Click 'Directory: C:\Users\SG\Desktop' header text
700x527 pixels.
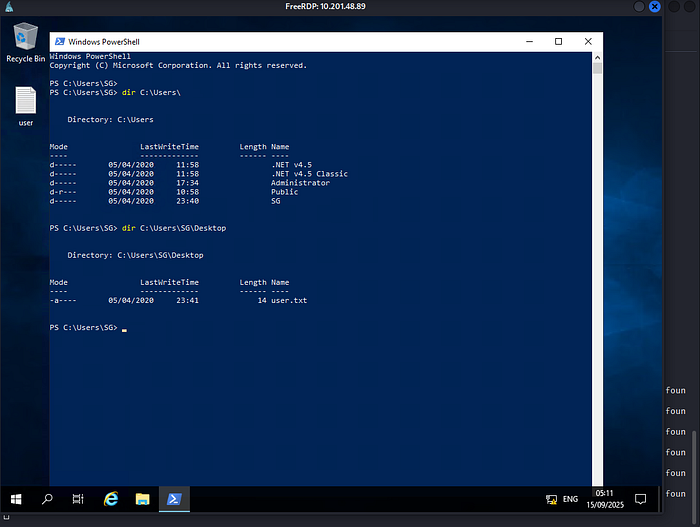[135, 255]
